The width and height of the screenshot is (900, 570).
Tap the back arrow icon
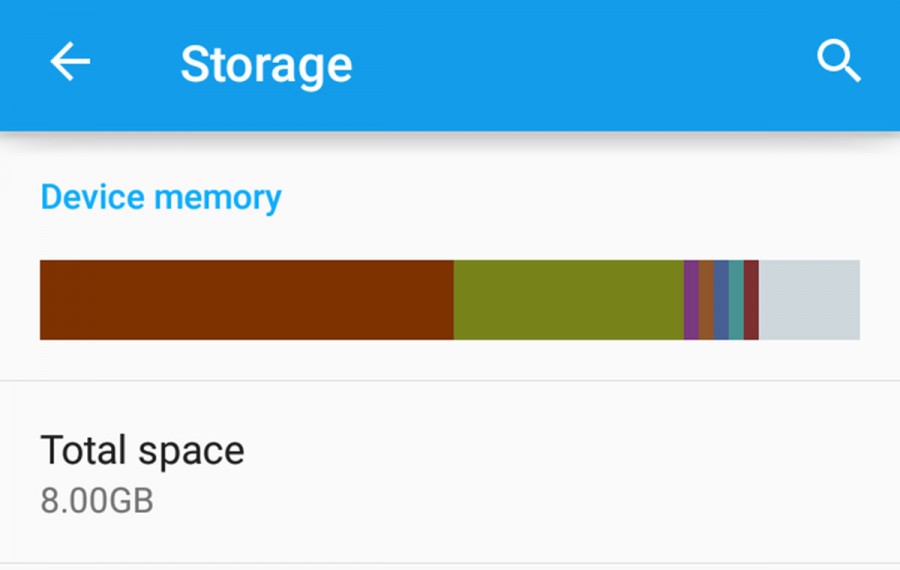point(70,61)
